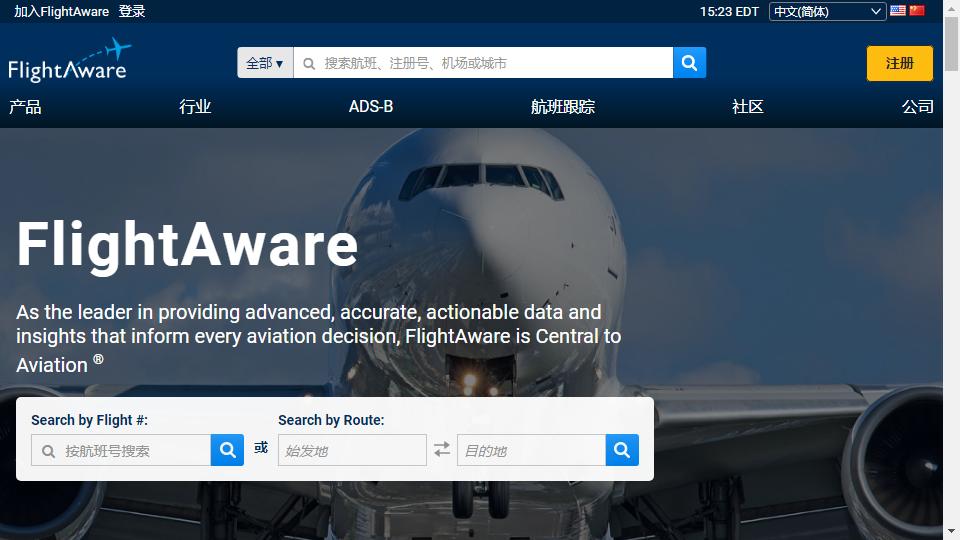The image size is (960, 540).
Task: Click the FlightAware logo
Action: pos(69,61)
